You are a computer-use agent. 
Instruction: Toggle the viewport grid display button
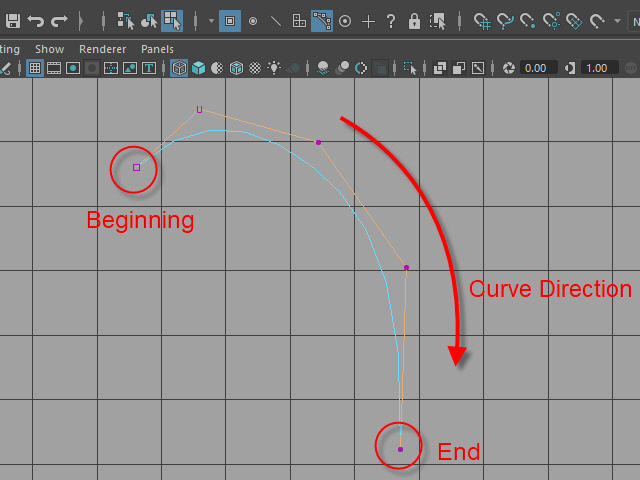click(34, 68)
